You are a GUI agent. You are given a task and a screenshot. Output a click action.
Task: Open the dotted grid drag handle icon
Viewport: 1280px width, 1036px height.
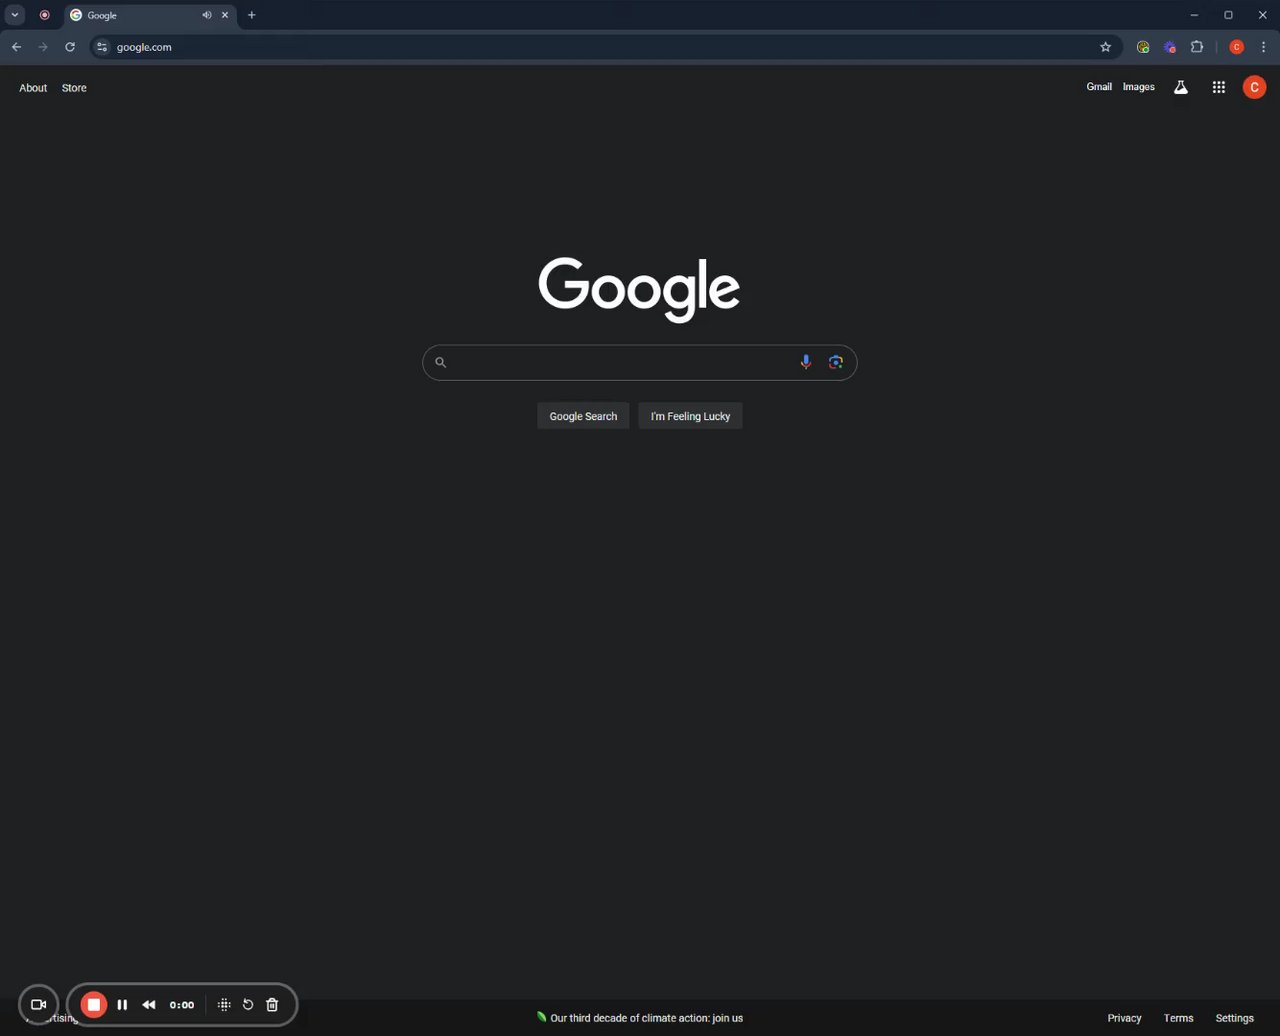(224, 1005)
